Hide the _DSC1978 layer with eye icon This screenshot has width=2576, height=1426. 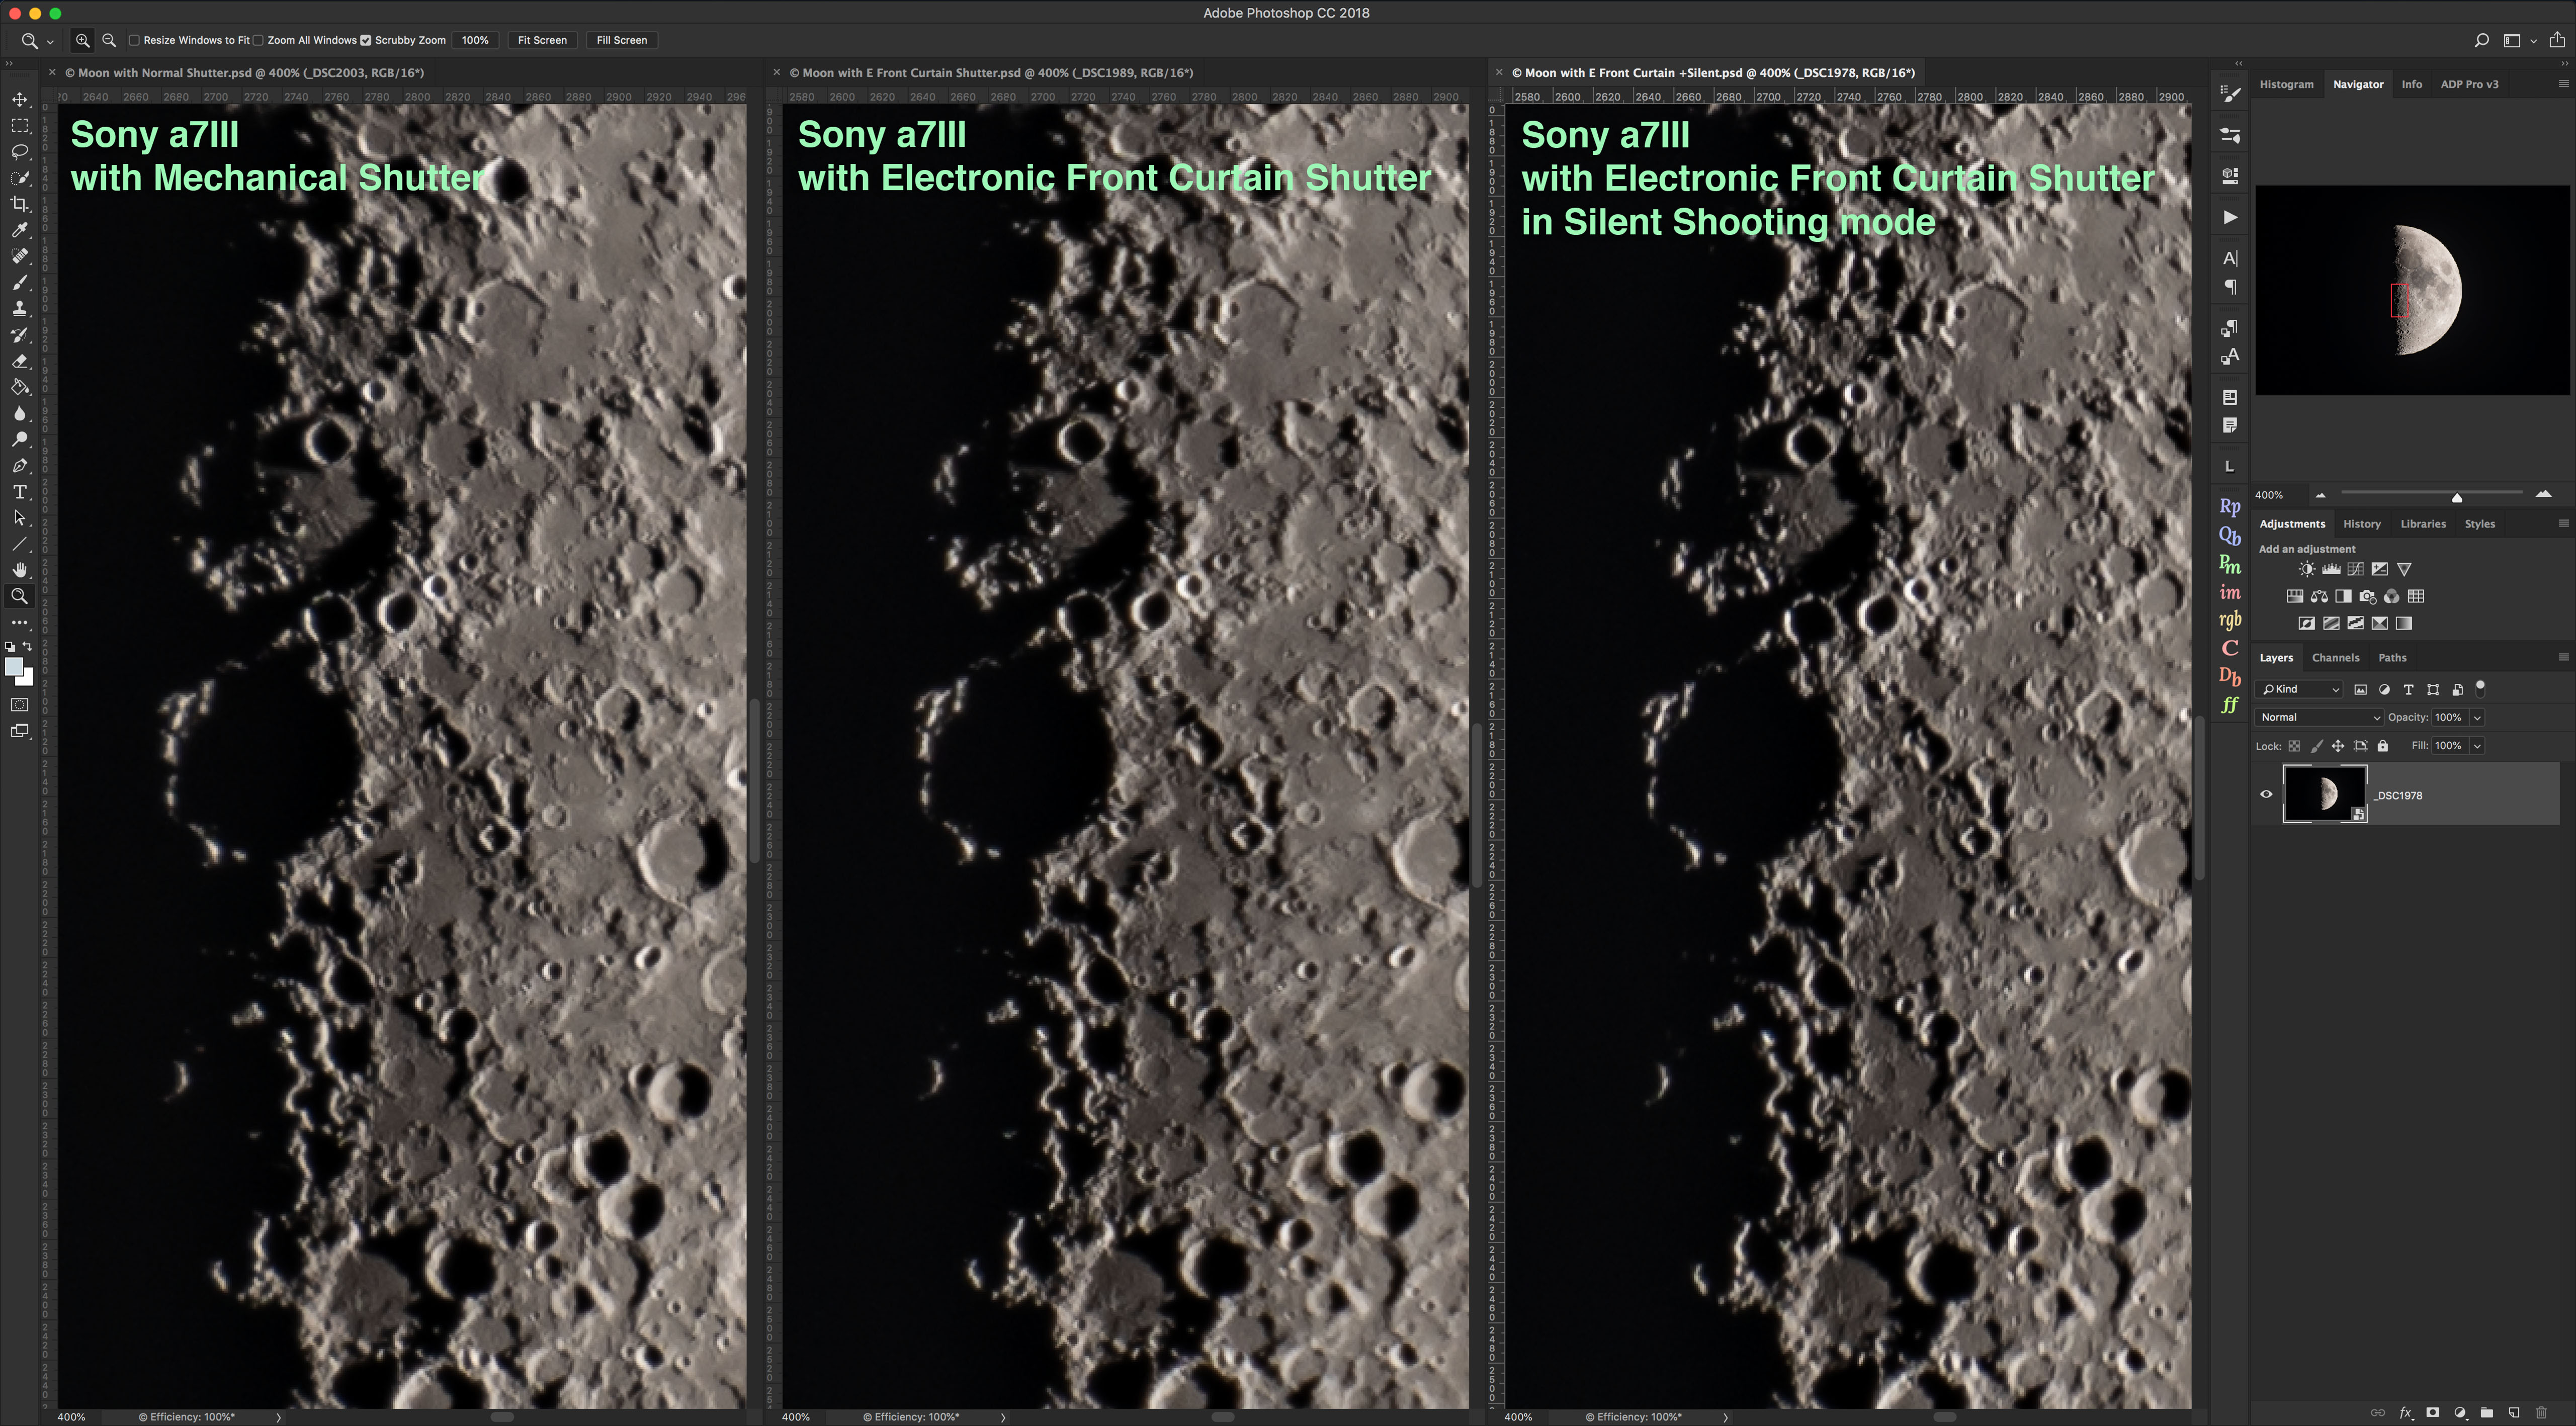[2266, 794]
